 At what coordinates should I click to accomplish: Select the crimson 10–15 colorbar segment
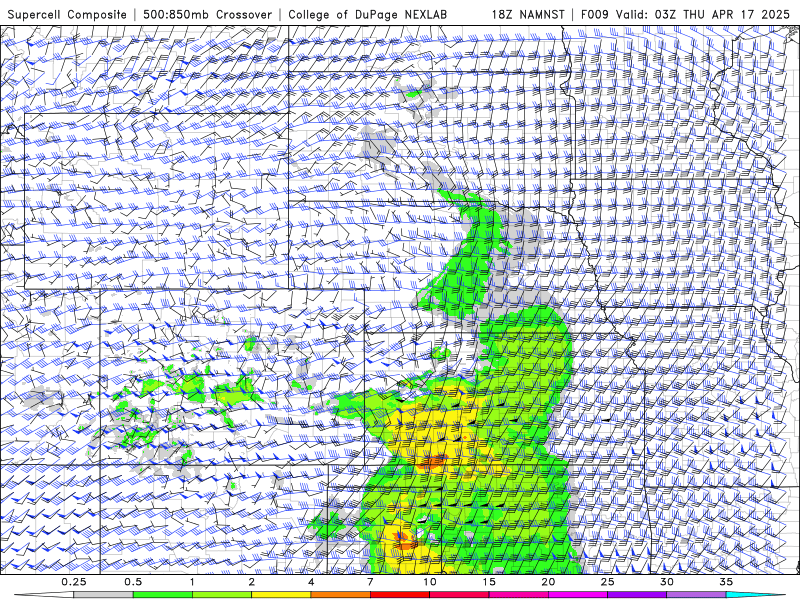click(459, 595)
